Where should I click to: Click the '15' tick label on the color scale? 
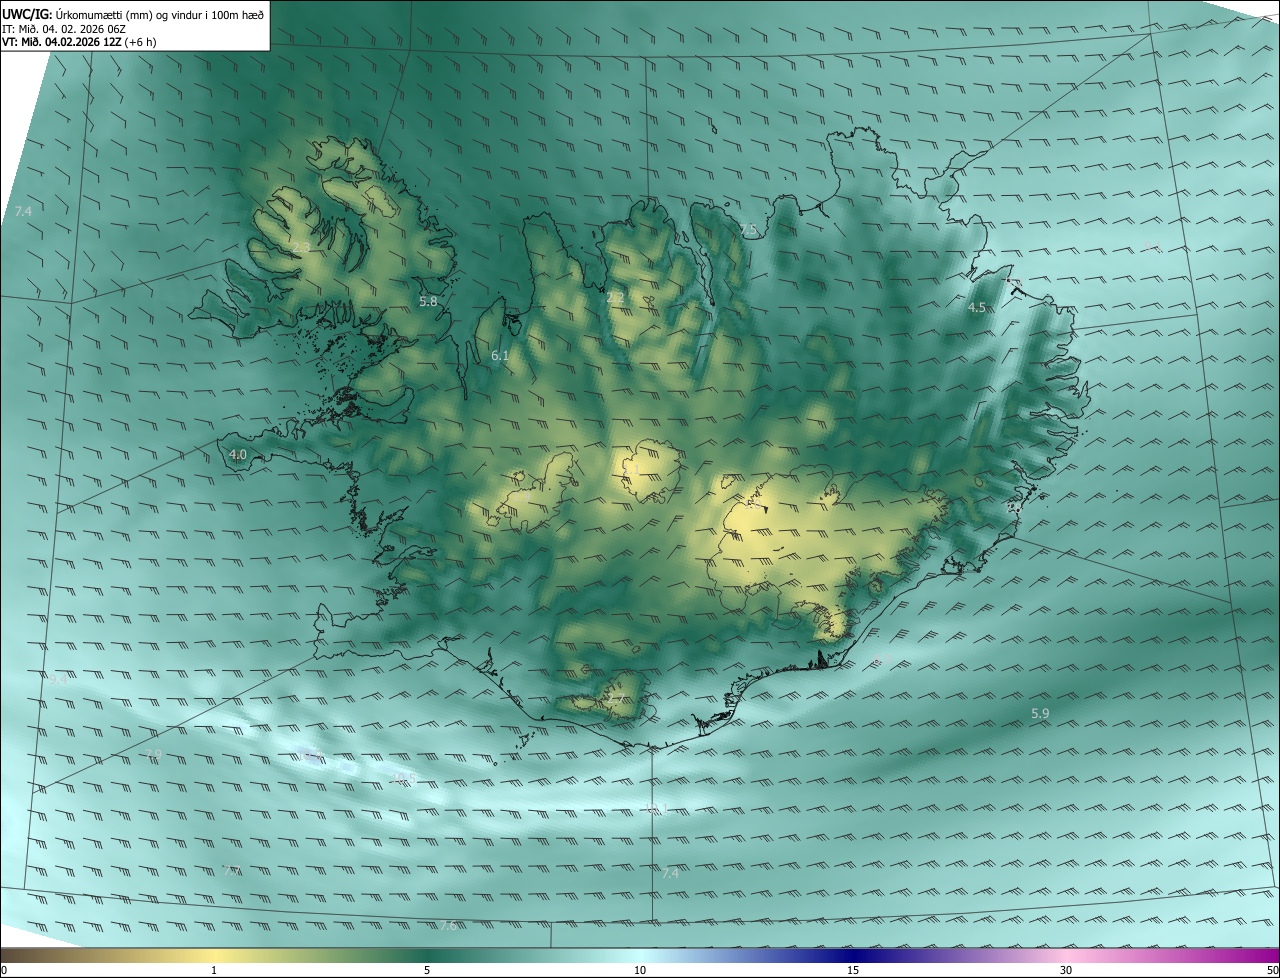(x=853, y=970)
